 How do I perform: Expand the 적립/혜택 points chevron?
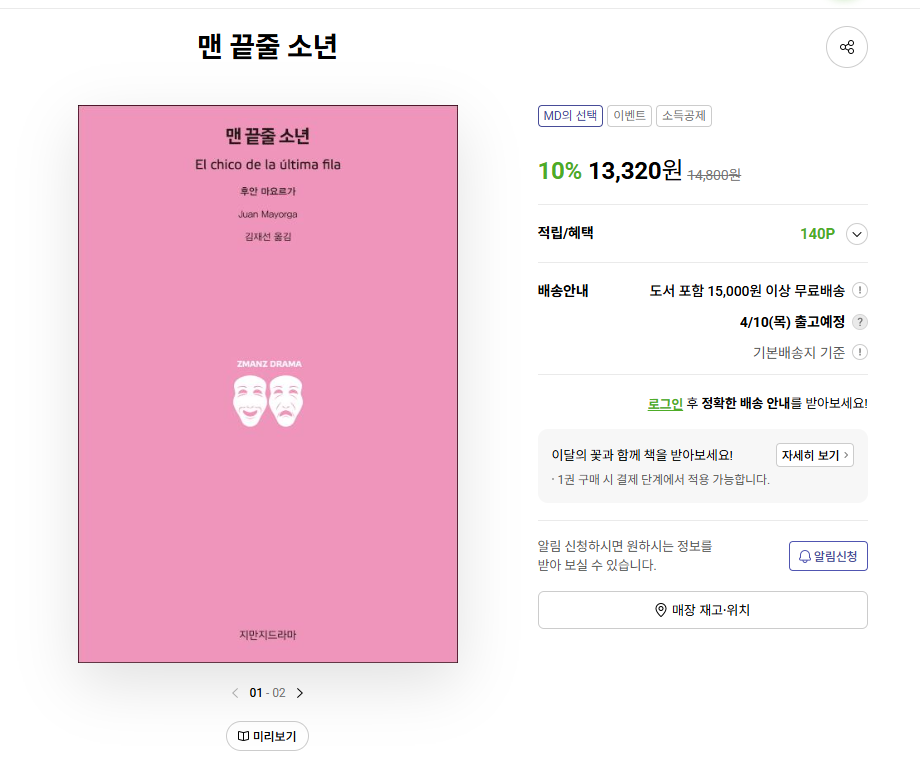tap(857, 234)
